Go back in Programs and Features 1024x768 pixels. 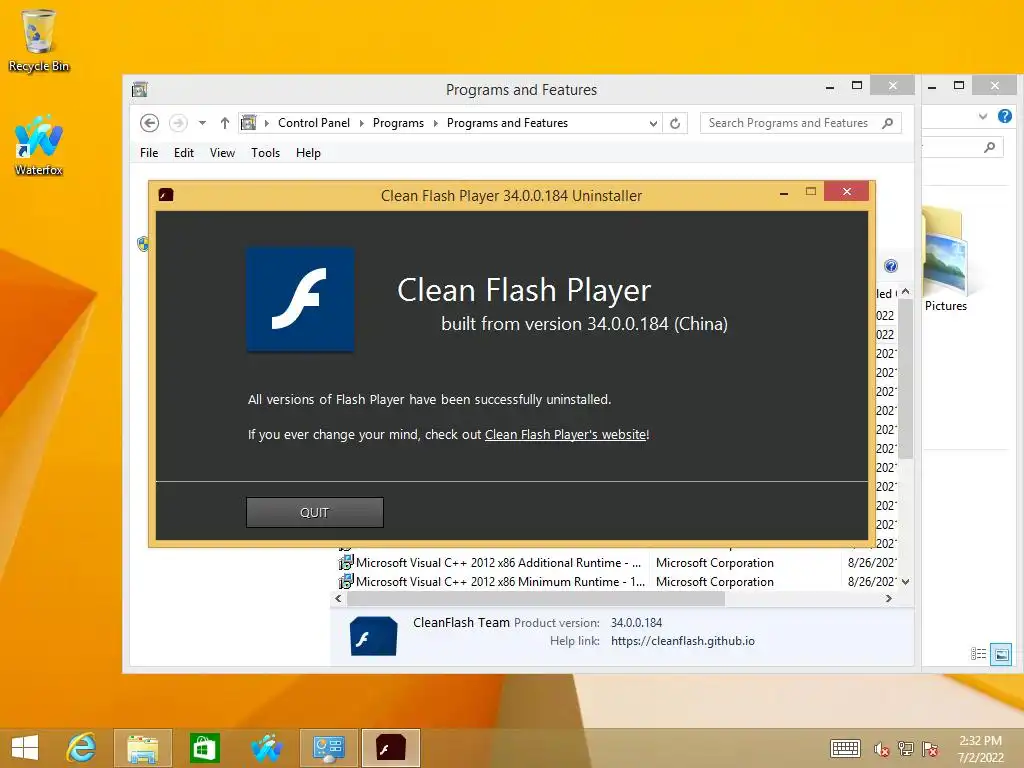(150, 123)
